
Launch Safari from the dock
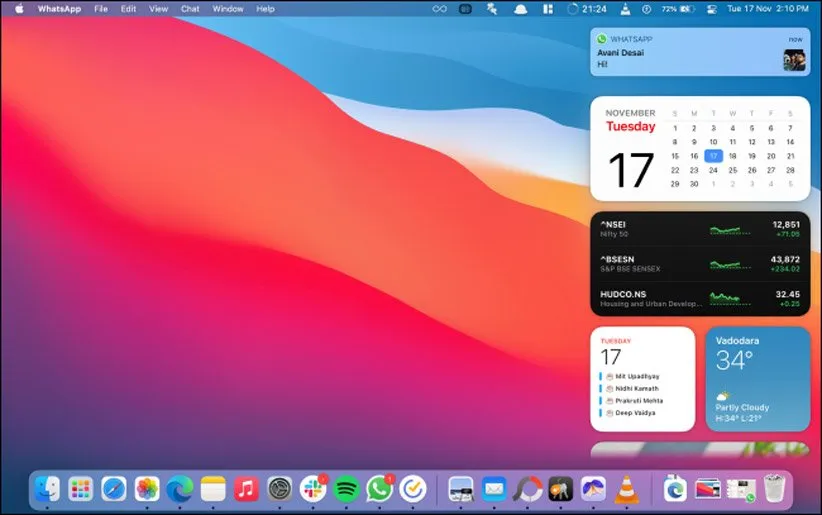tap(114, 488)
